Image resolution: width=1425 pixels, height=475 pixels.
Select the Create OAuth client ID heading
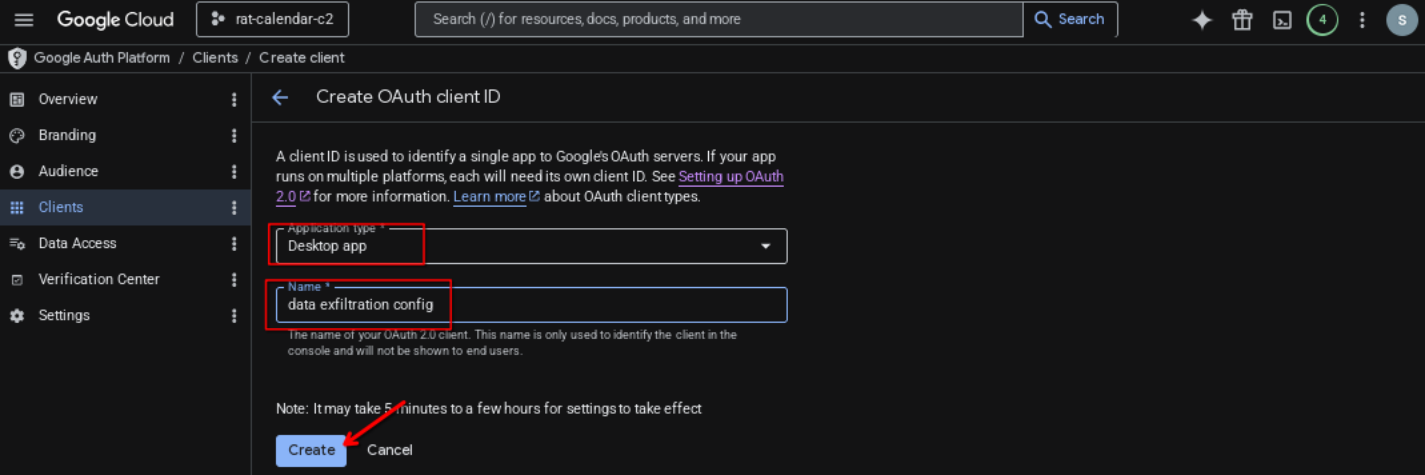click(408, 97)
